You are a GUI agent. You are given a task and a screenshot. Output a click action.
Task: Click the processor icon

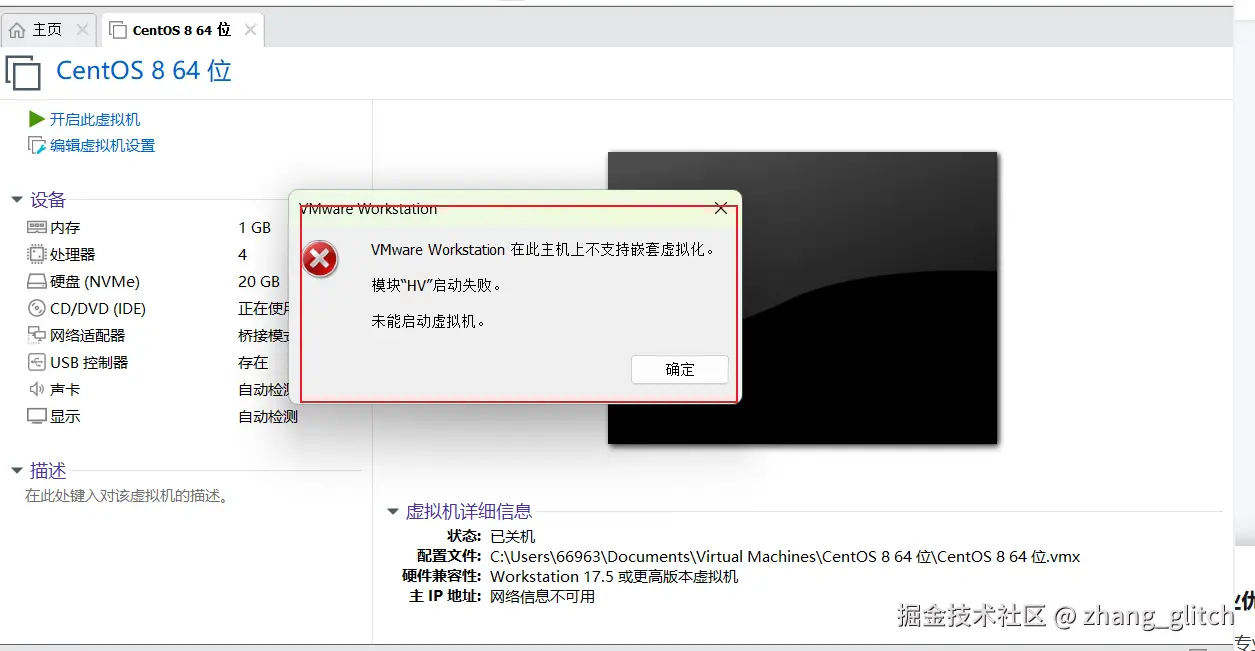(37, 254)
